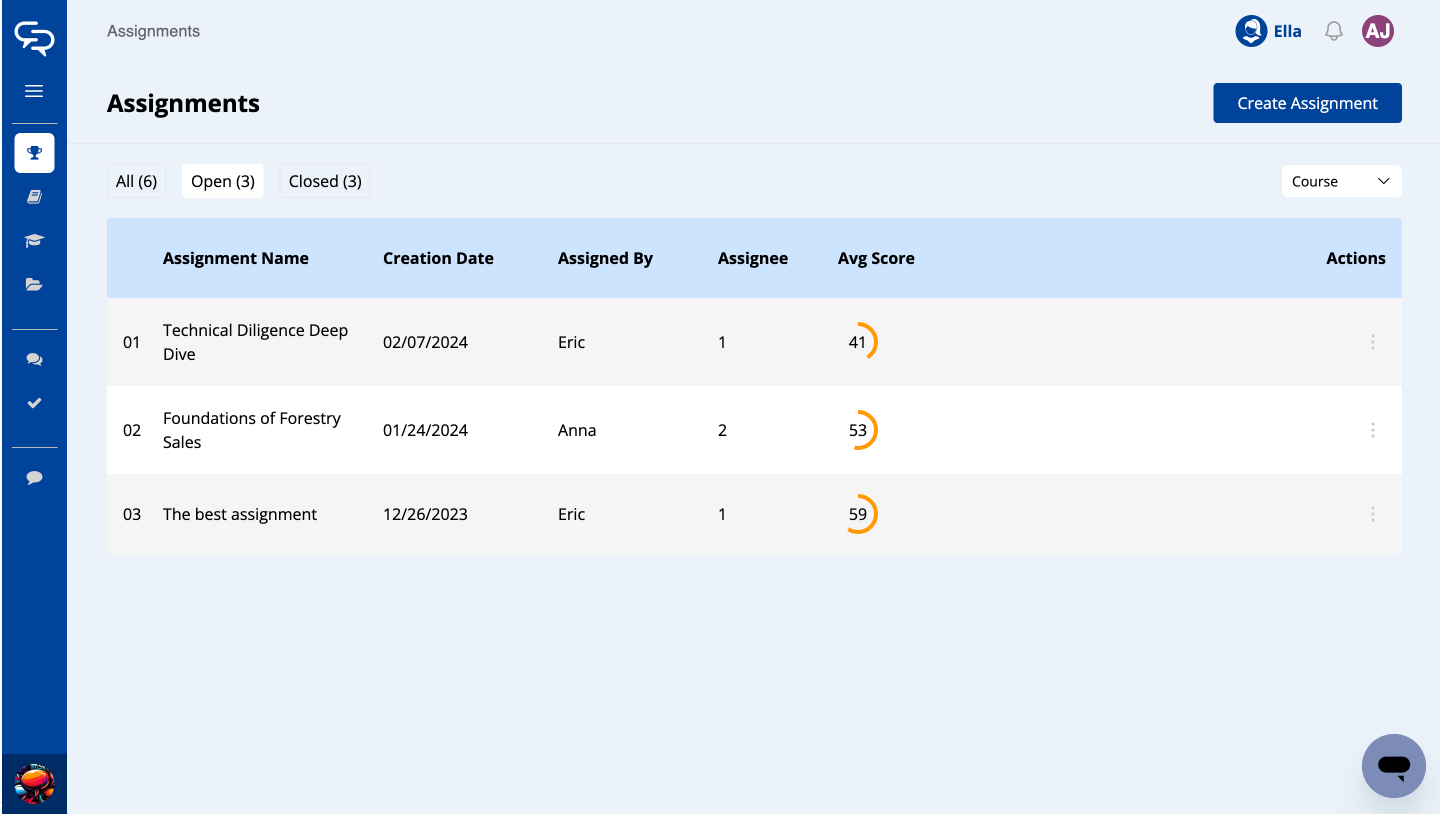The image size is (1440, 814).
Task: Open the Ella assistant link
Action: [x=1269, y=32]
